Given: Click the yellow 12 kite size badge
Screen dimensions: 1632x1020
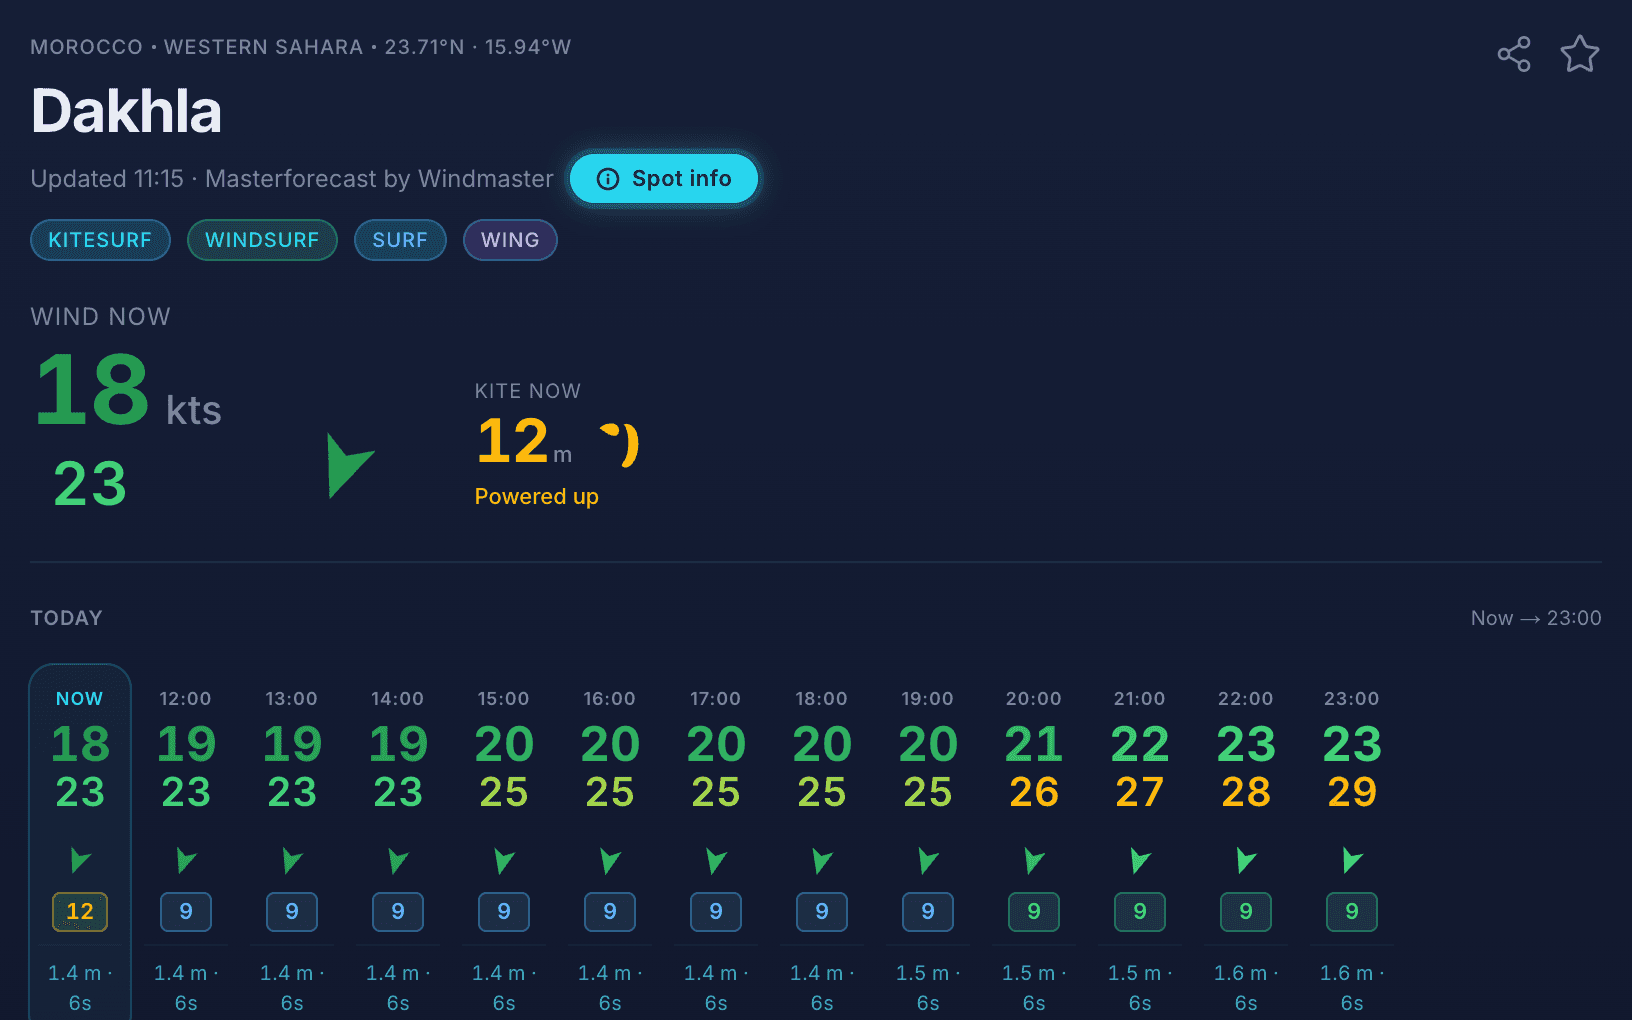Looking at the screenshot, I should 80,912.
